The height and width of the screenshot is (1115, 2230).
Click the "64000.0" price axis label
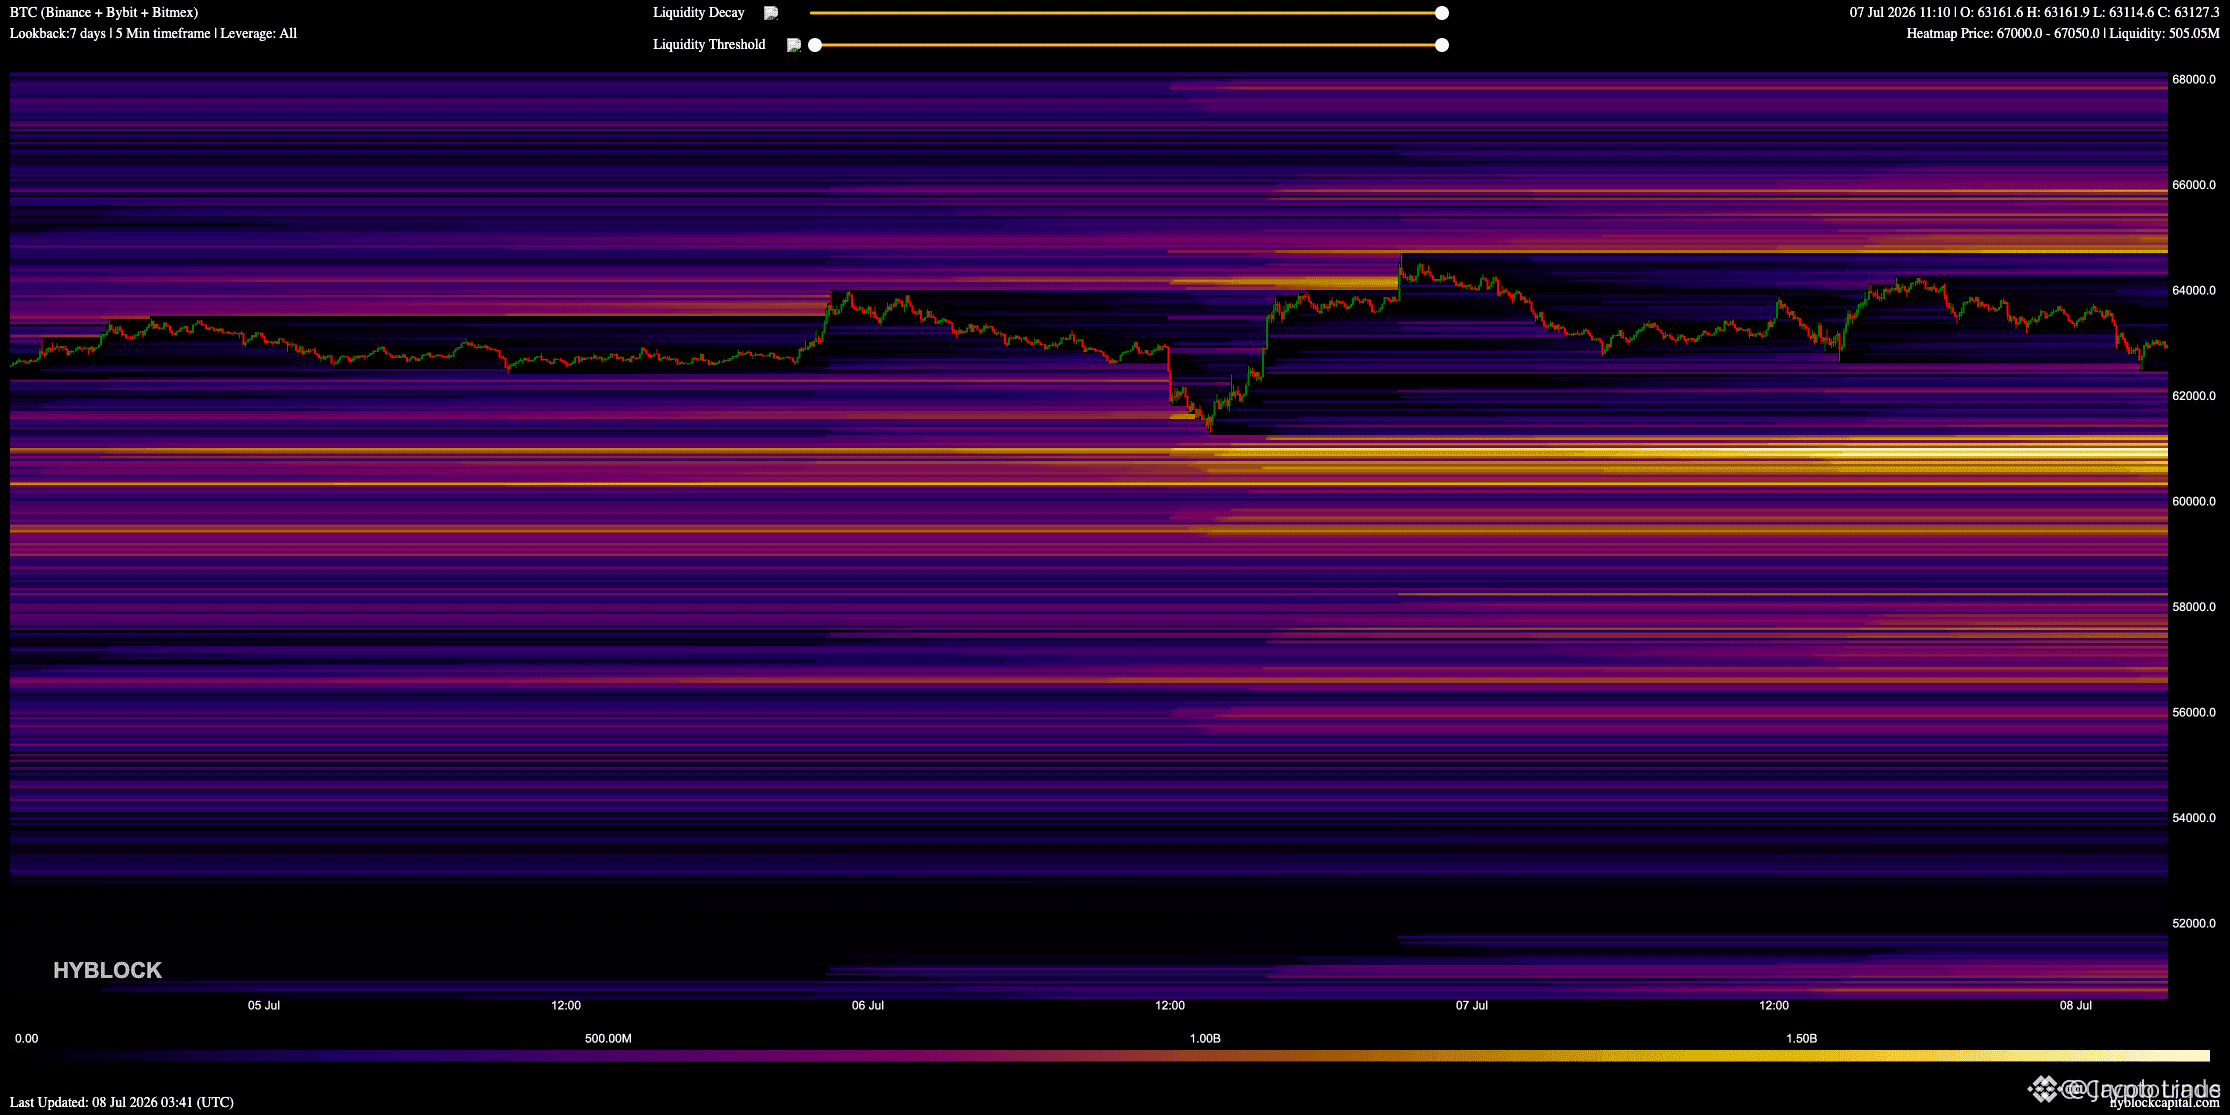pyautogui.click(x=2194, y=291)
